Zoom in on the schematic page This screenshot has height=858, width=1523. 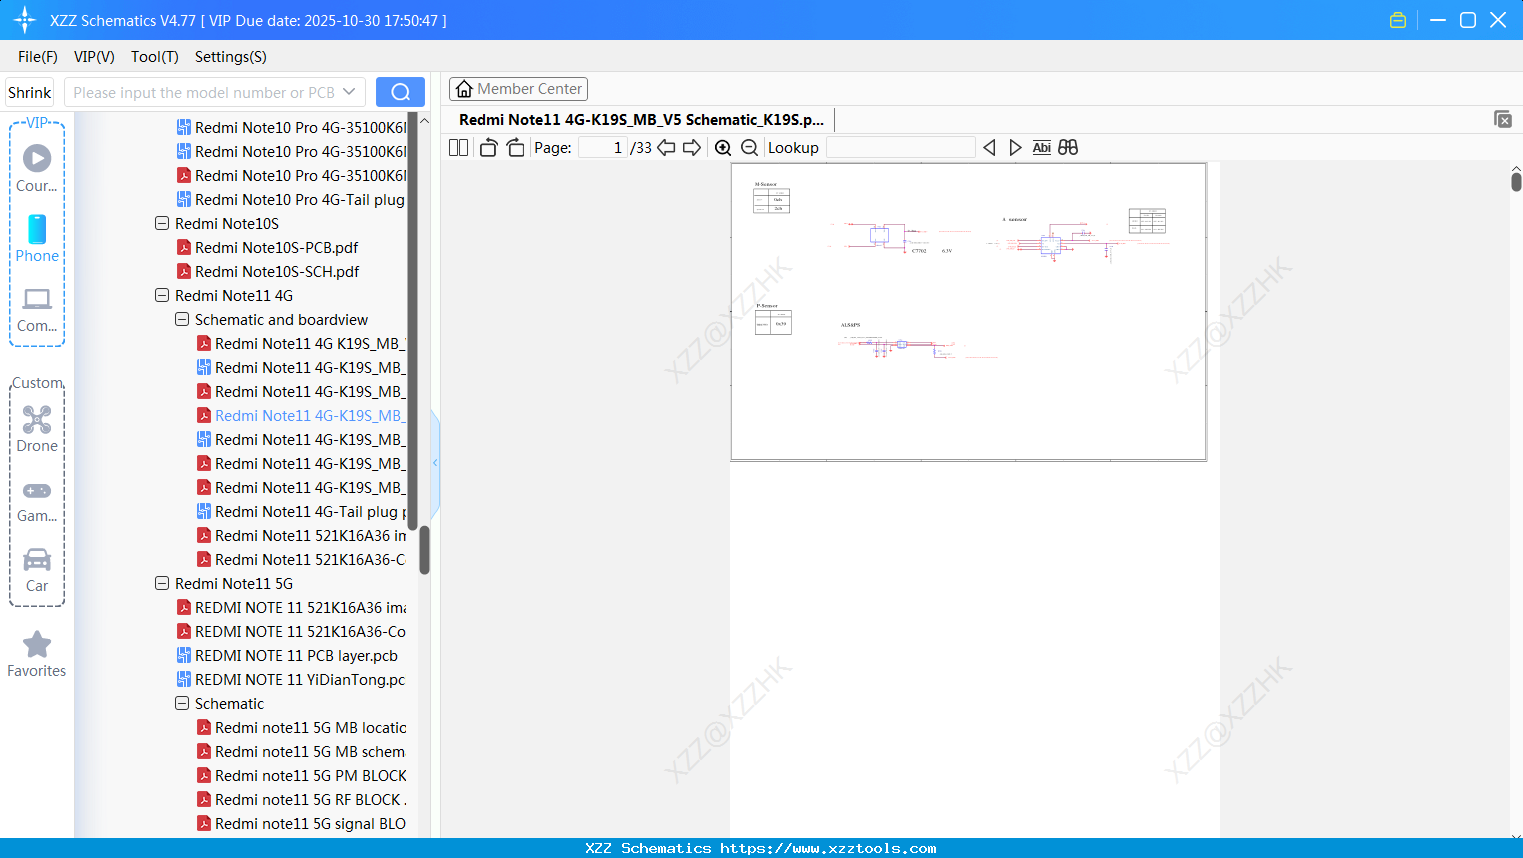tap(722, 147)
